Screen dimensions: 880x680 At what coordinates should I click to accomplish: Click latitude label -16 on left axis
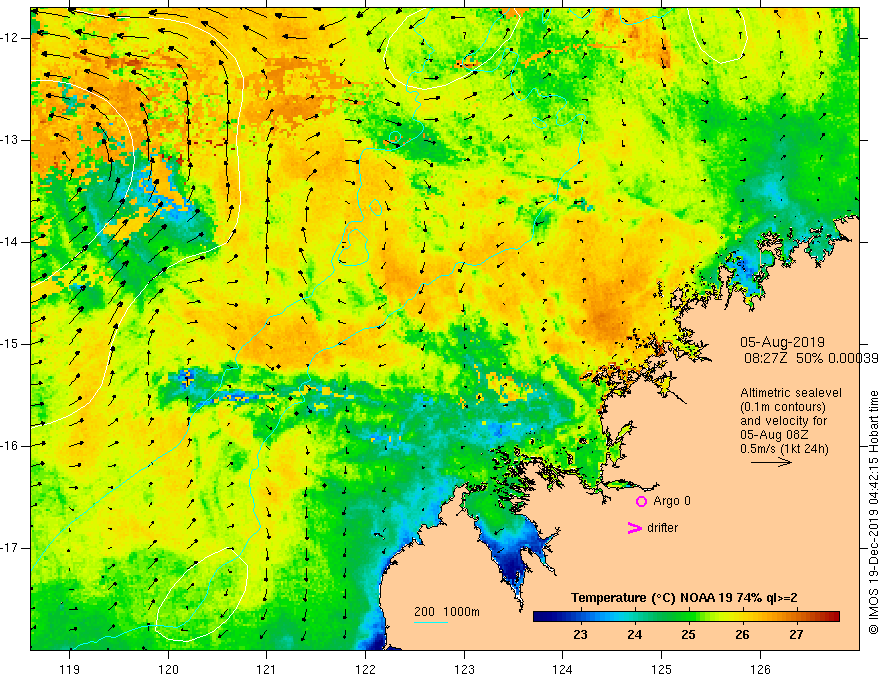[x=11, y=446]
